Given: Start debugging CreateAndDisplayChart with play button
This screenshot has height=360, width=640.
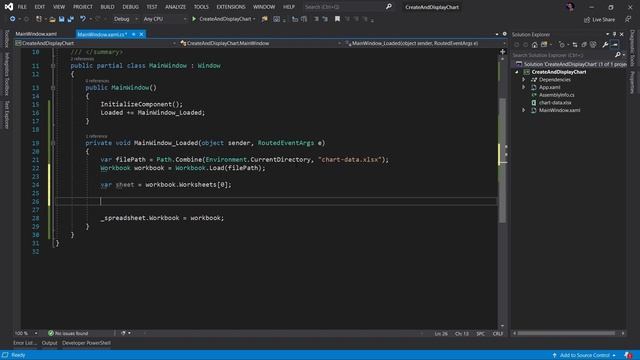Looking at the screenshot, I should pos(223,19).
